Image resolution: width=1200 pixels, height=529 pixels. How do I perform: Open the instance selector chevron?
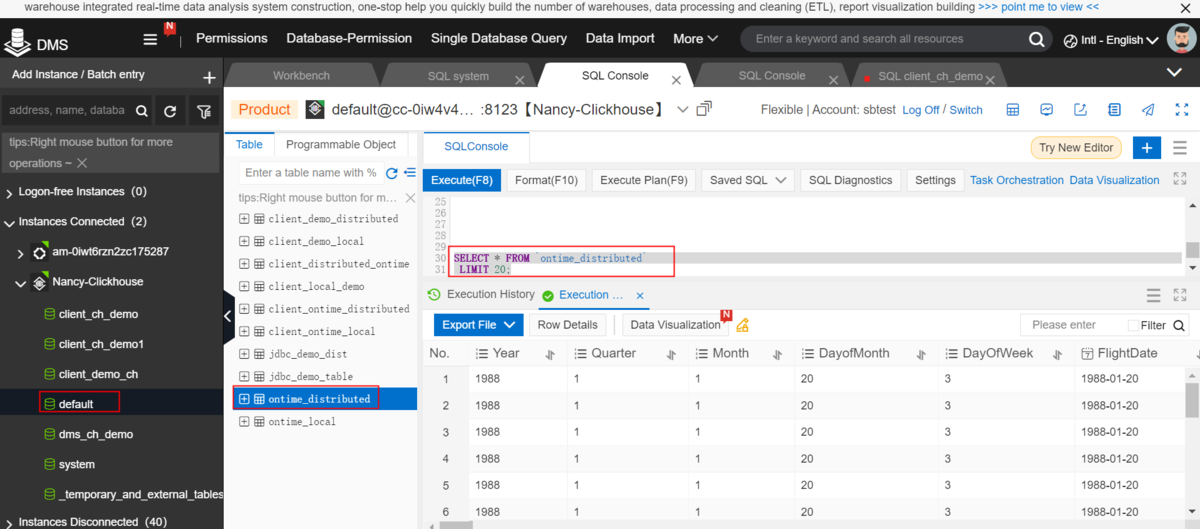point(683,109)
